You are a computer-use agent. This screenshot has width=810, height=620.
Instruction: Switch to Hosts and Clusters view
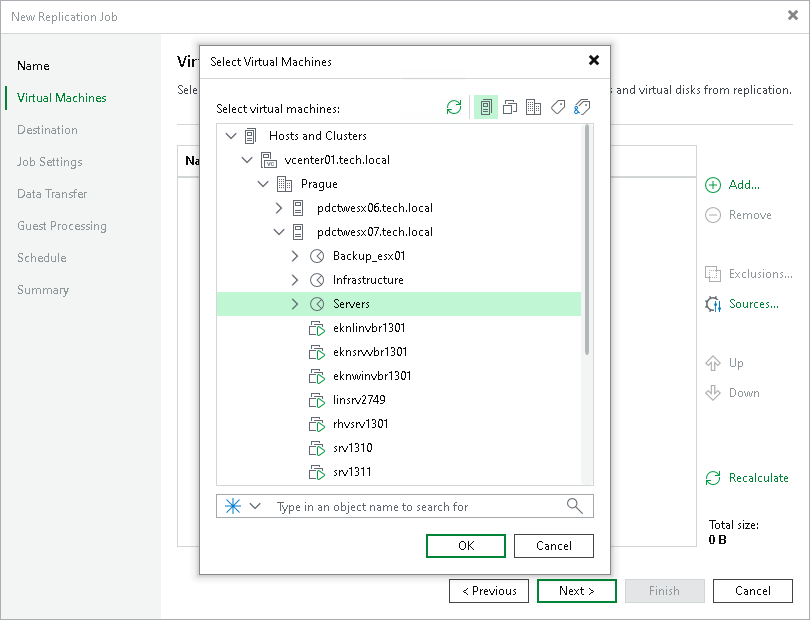(x=485, y=107)
